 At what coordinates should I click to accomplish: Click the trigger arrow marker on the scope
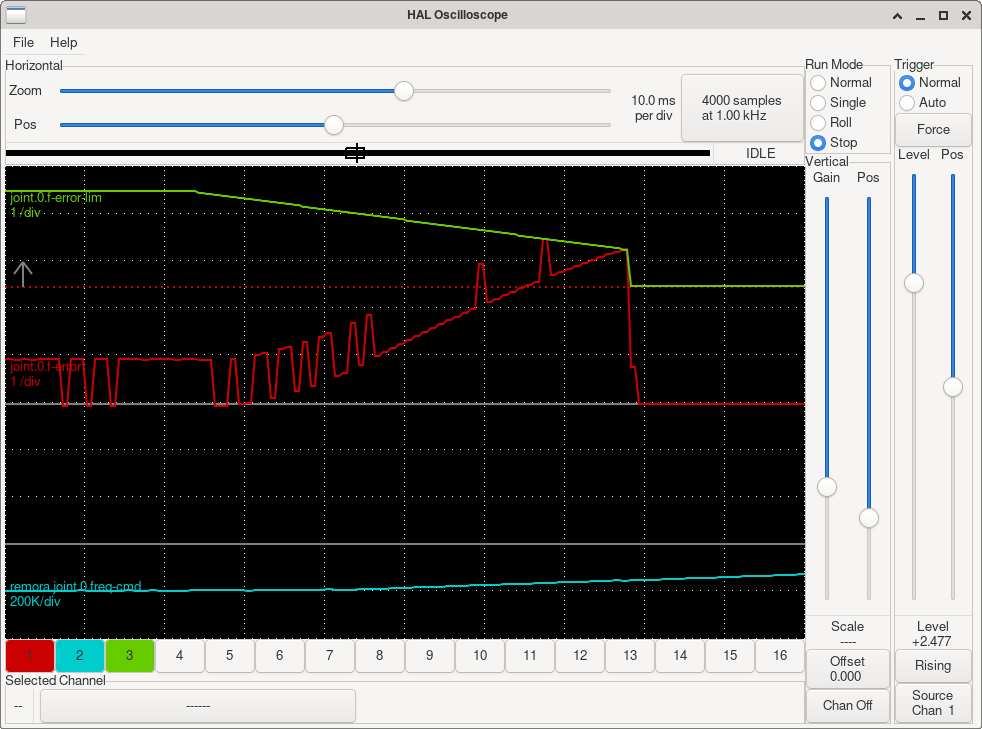[23, 274]
